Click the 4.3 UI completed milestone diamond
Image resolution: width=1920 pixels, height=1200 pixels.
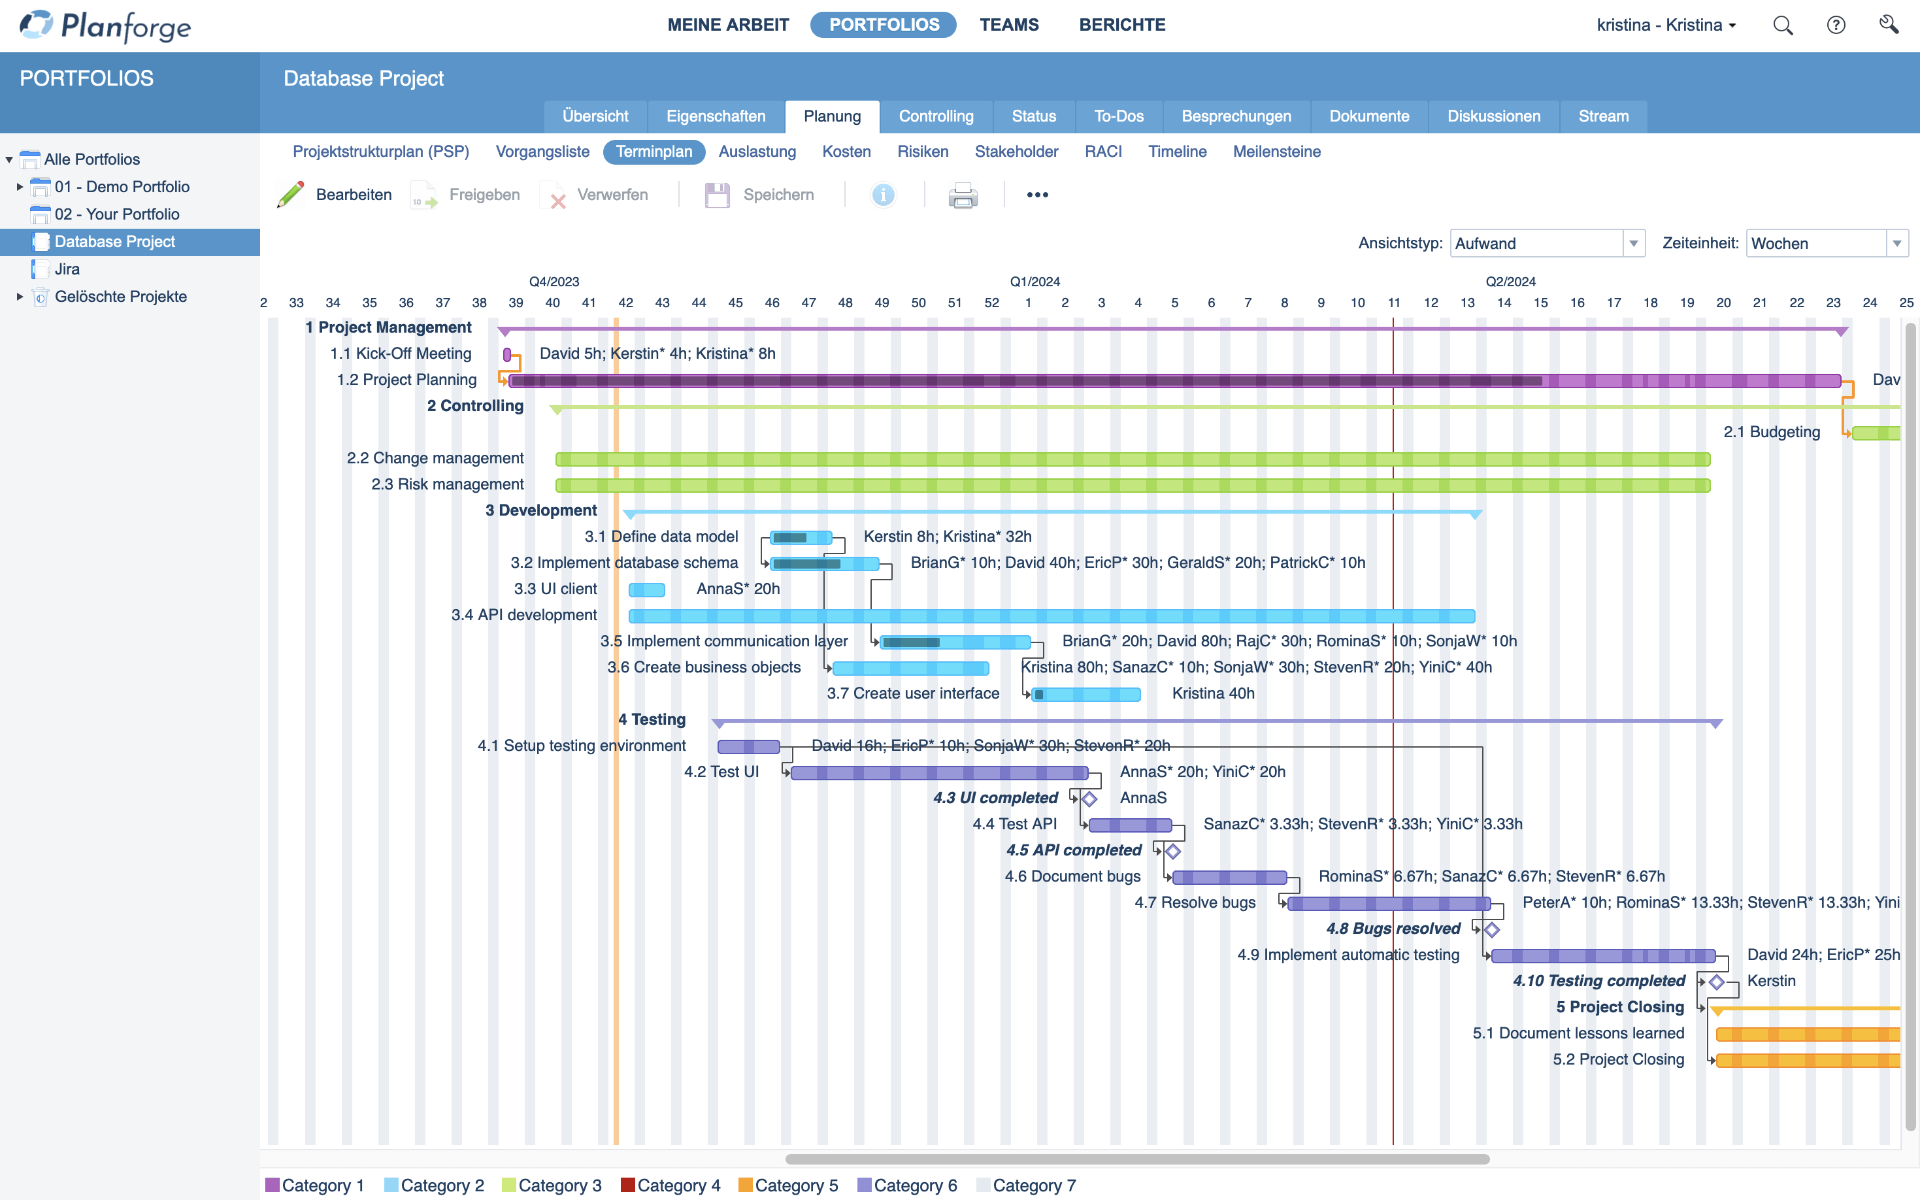coord(1090,799)
